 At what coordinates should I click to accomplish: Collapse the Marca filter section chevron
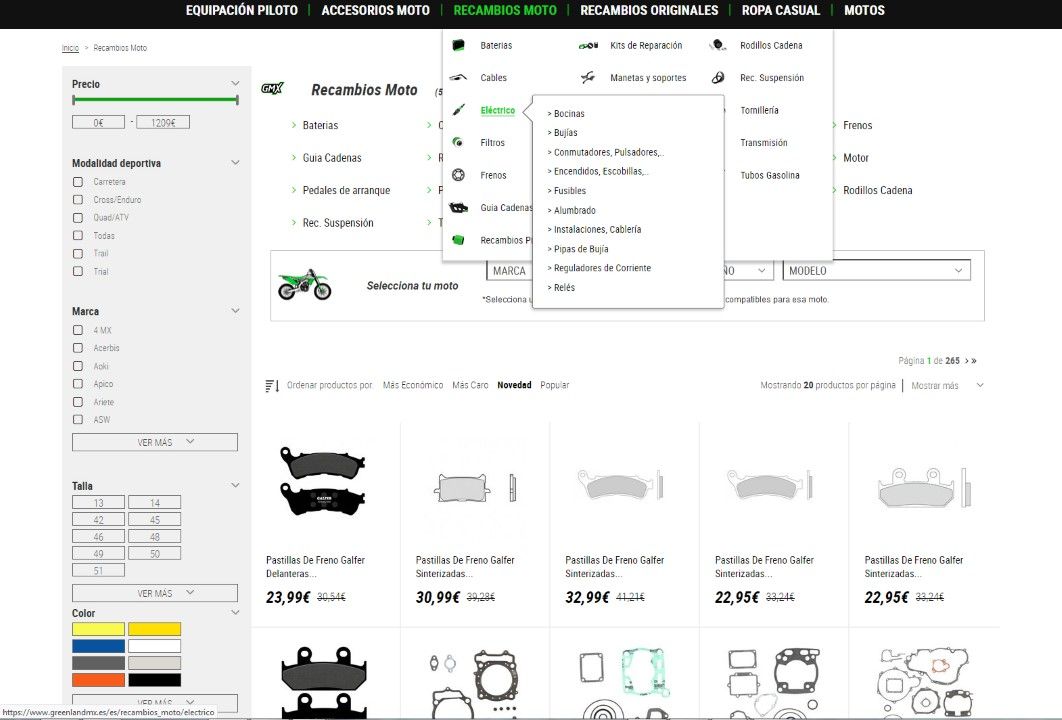tap(235, 311)
